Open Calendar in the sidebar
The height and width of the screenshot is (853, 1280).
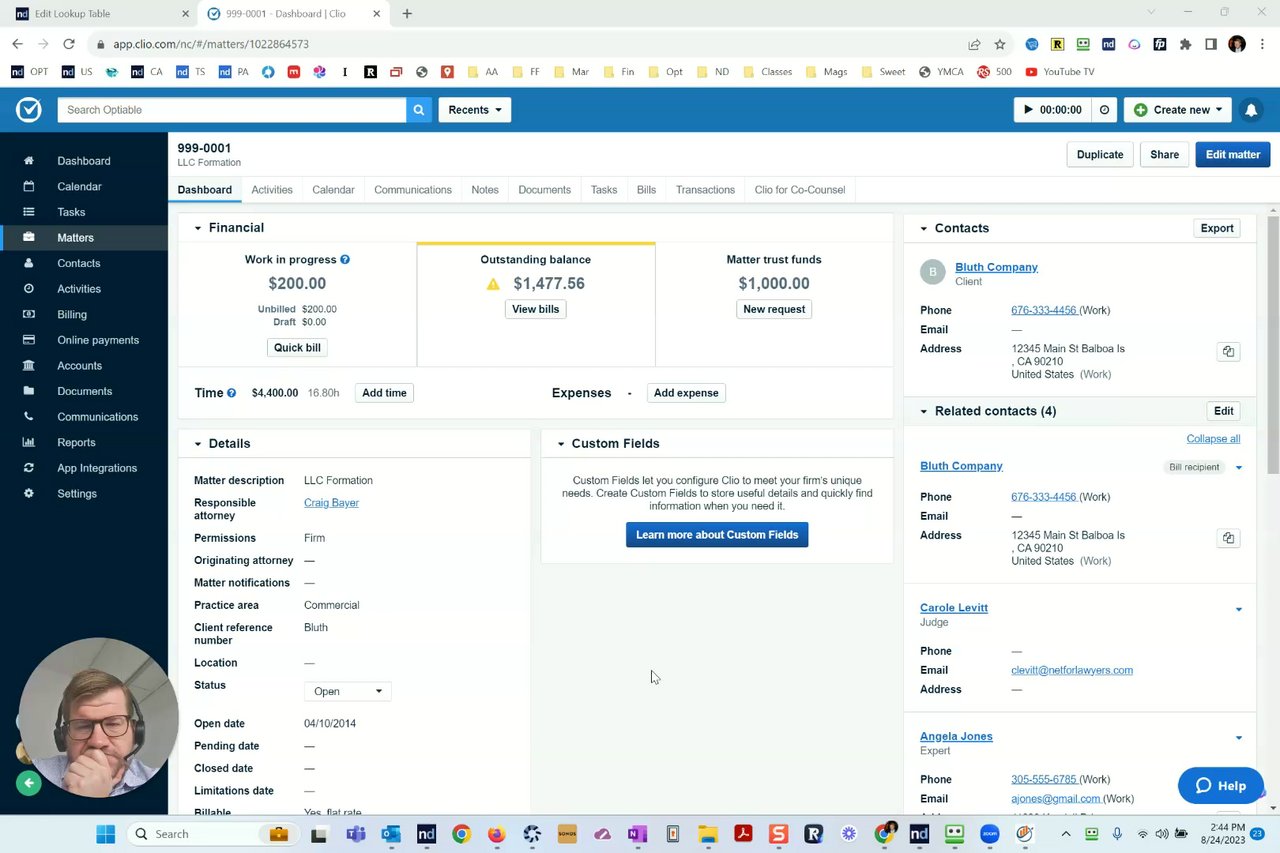coord(84,187)
